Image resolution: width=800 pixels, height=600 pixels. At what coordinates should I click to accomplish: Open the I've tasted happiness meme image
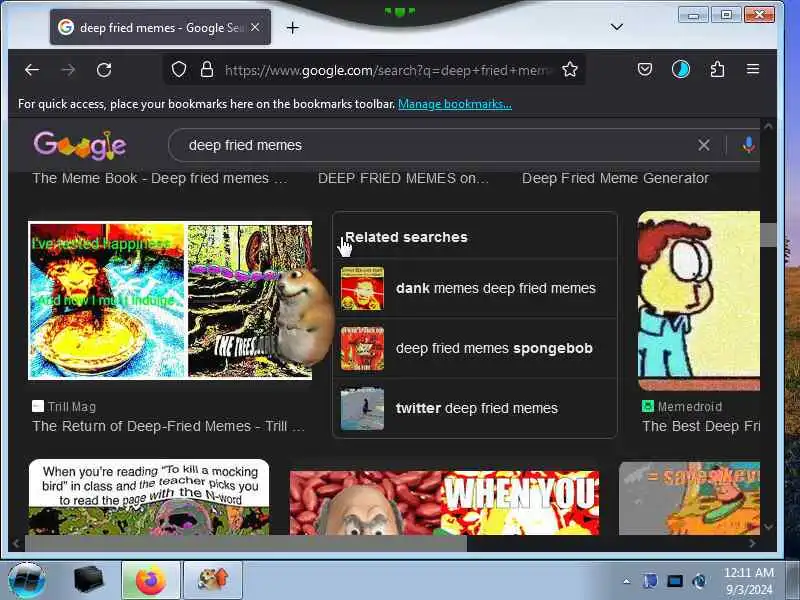(107, 301)
